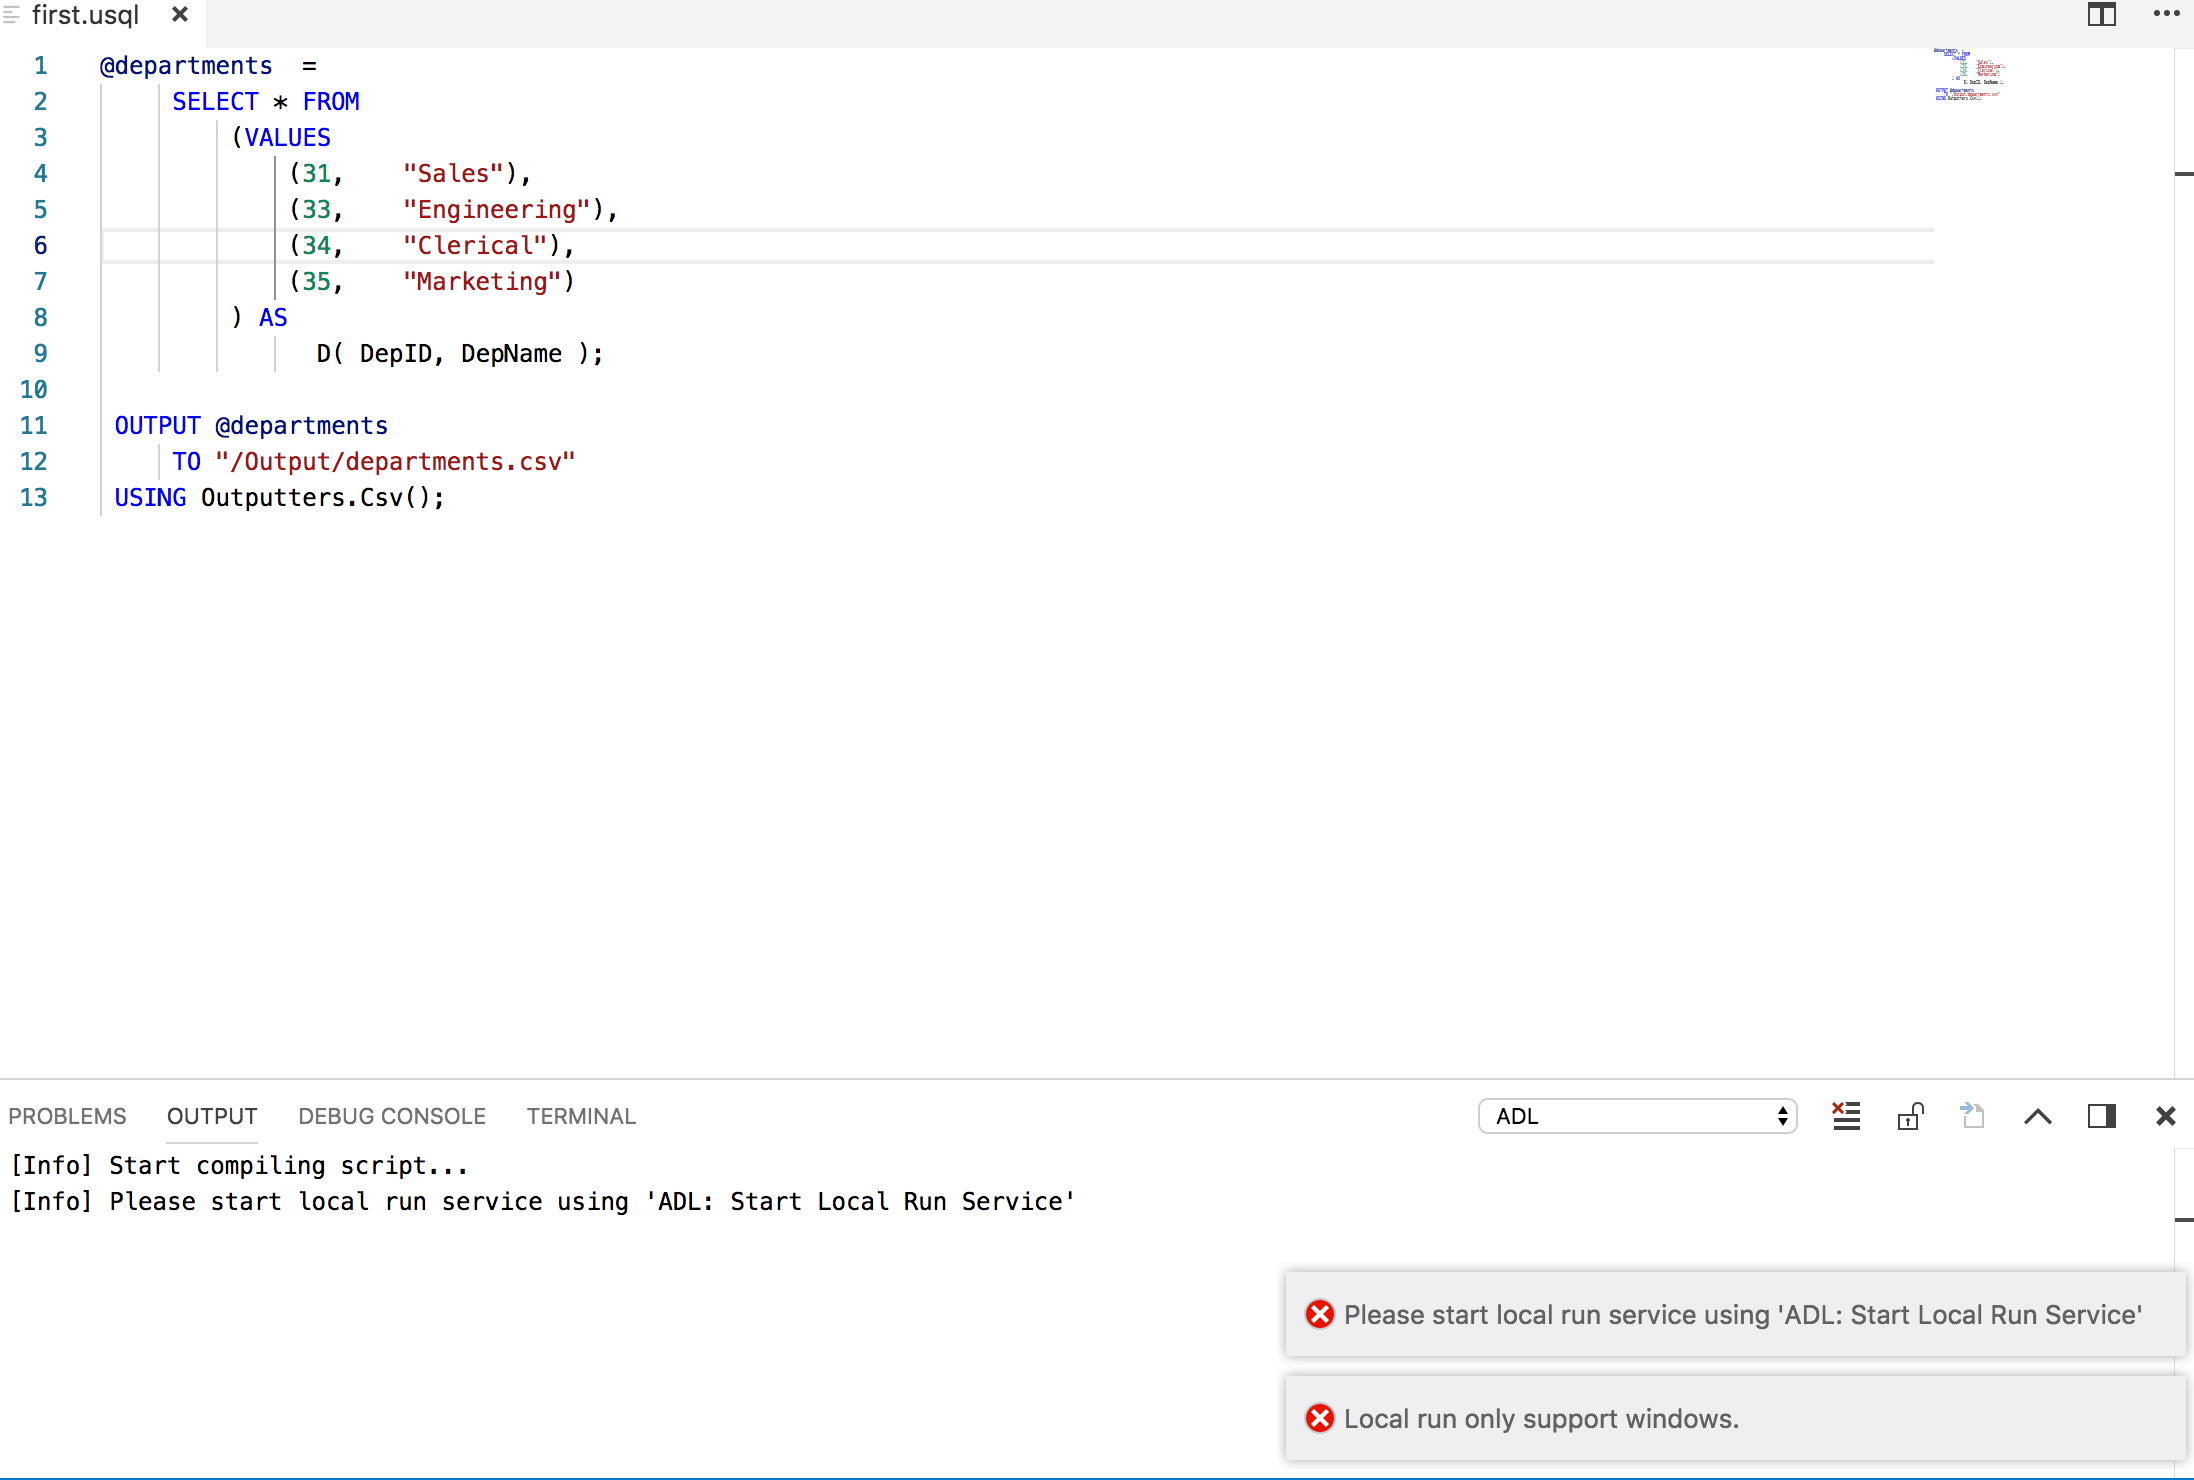This screenshot has height=1480, width=2194.
Task: Open the ADL output channel dropdown
Action: tap(1636, 1116)
